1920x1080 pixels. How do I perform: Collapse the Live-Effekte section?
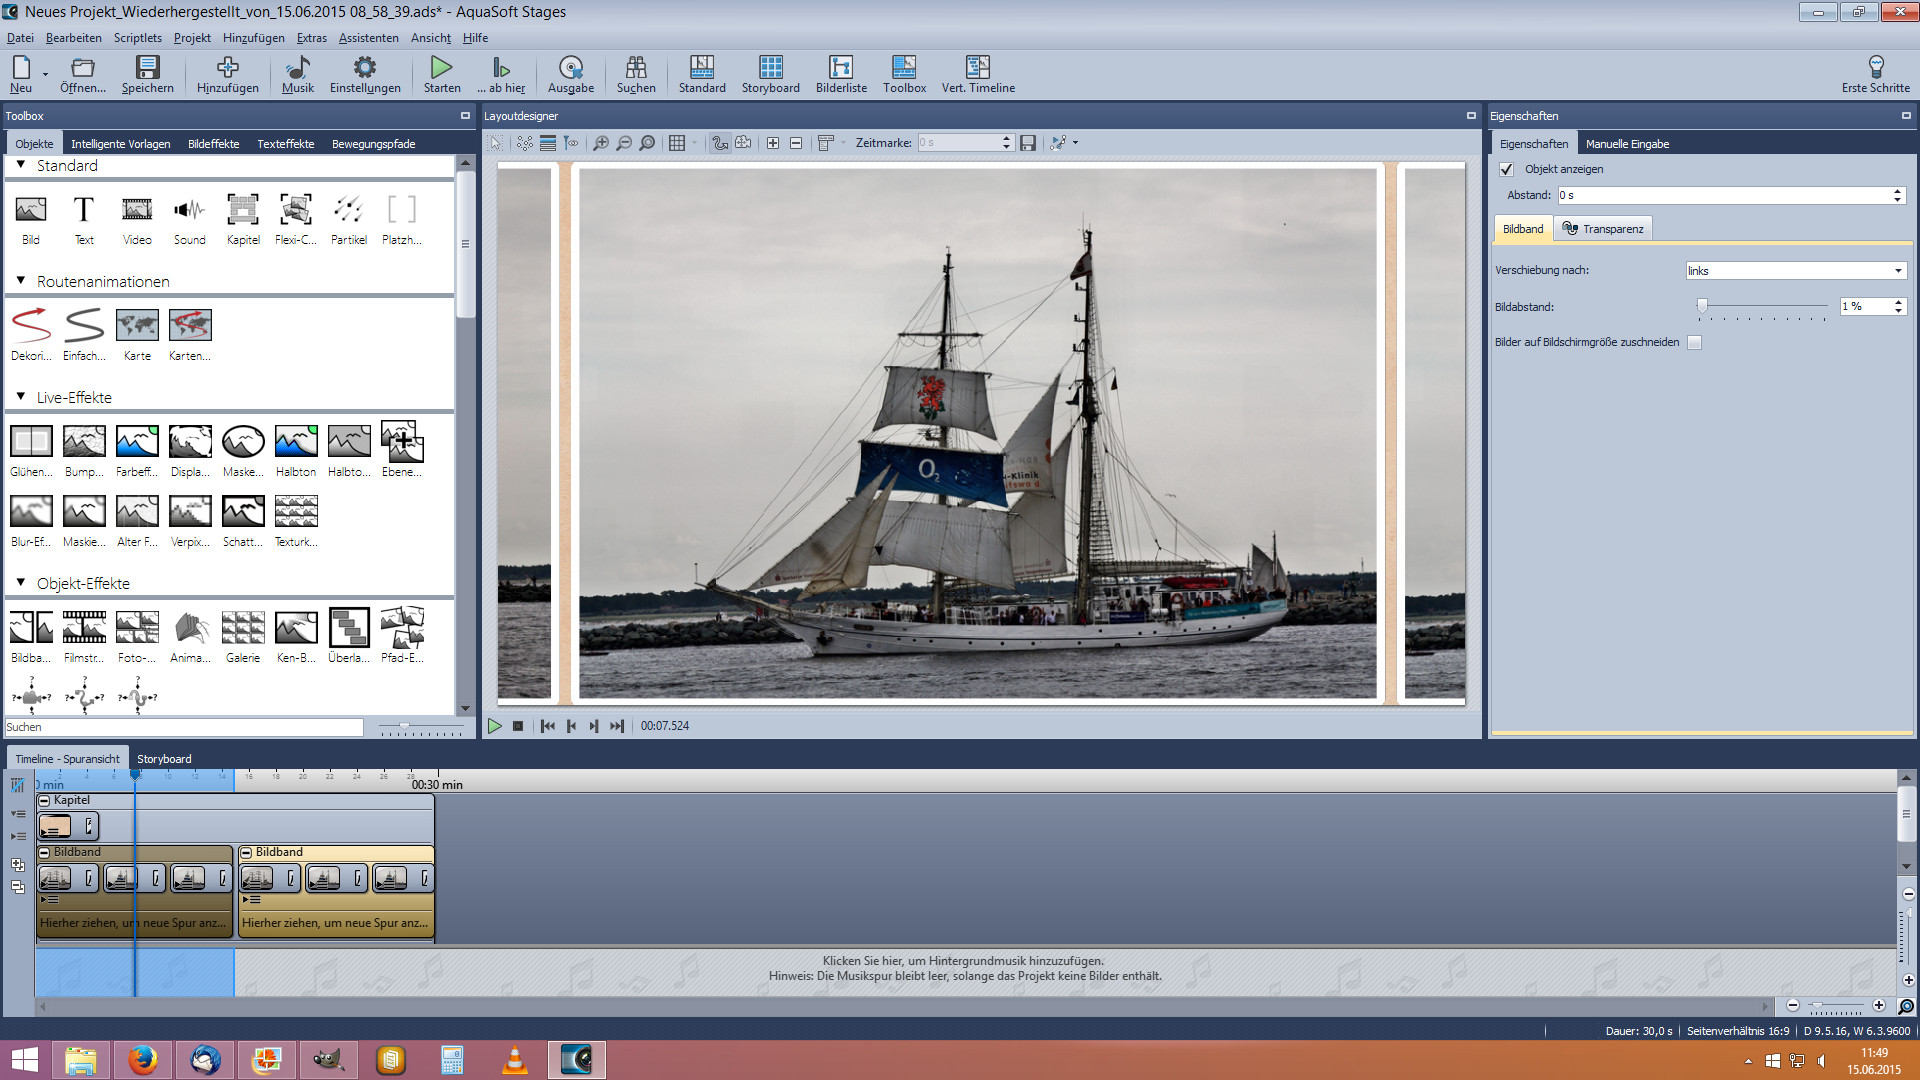pyautogui.click(x=21, y=397)
